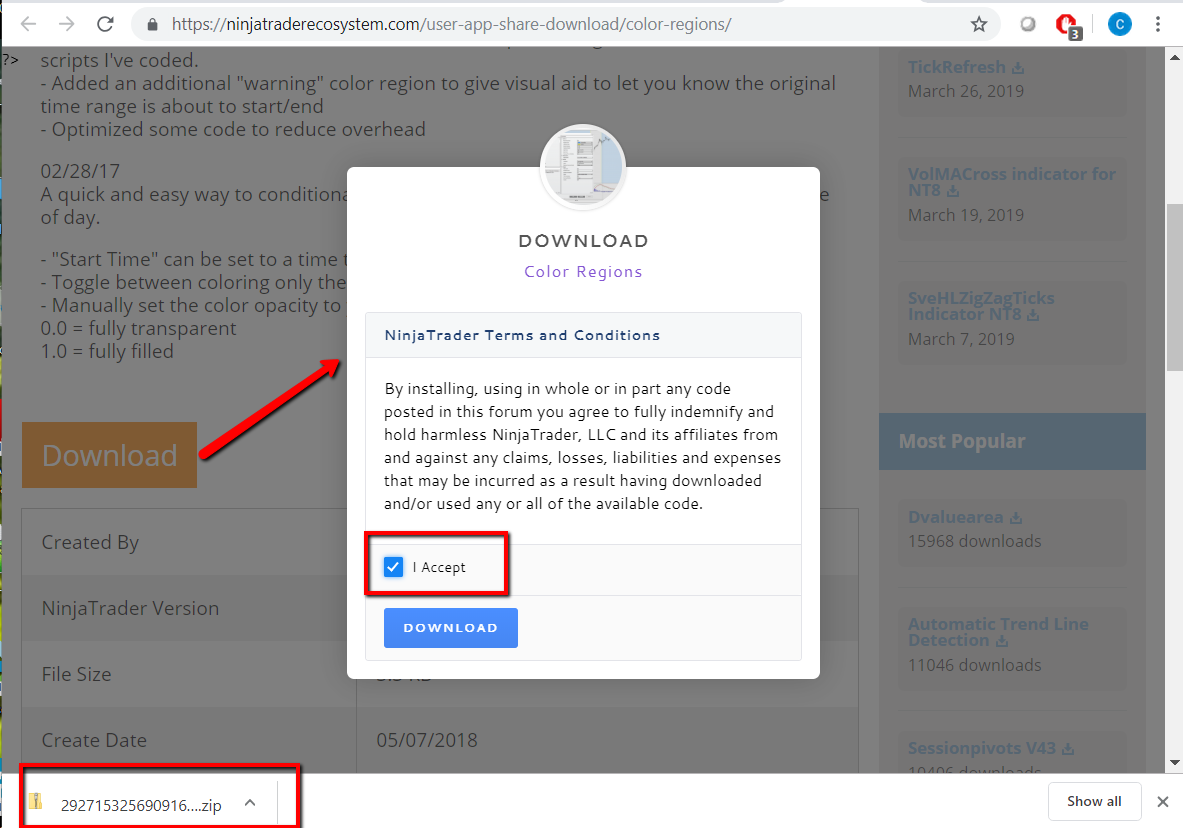This screenshot has width=1183, height=828.
Task: Click the orange Download button on page
Action: (109, 455)
